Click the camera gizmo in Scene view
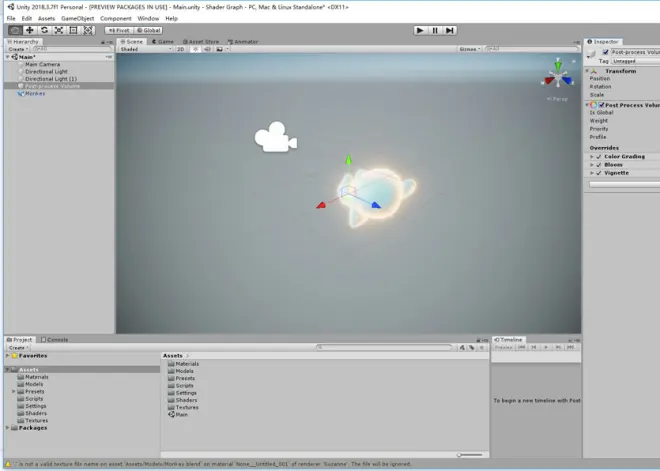The width and height of the screenshot is (660, 471). [x=276, y=137]
